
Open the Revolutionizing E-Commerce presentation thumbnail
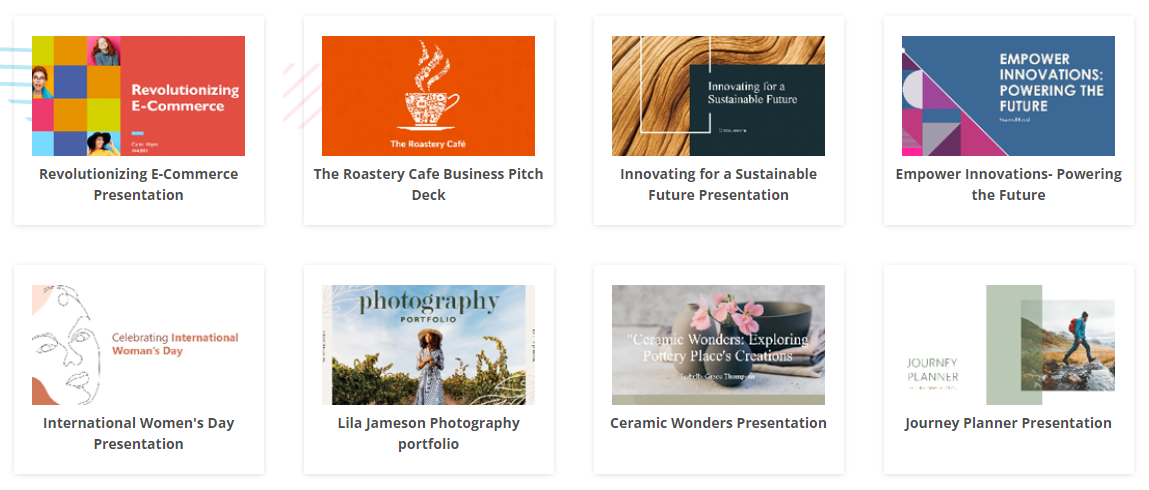pyautogui.click(x=138, y=96)
